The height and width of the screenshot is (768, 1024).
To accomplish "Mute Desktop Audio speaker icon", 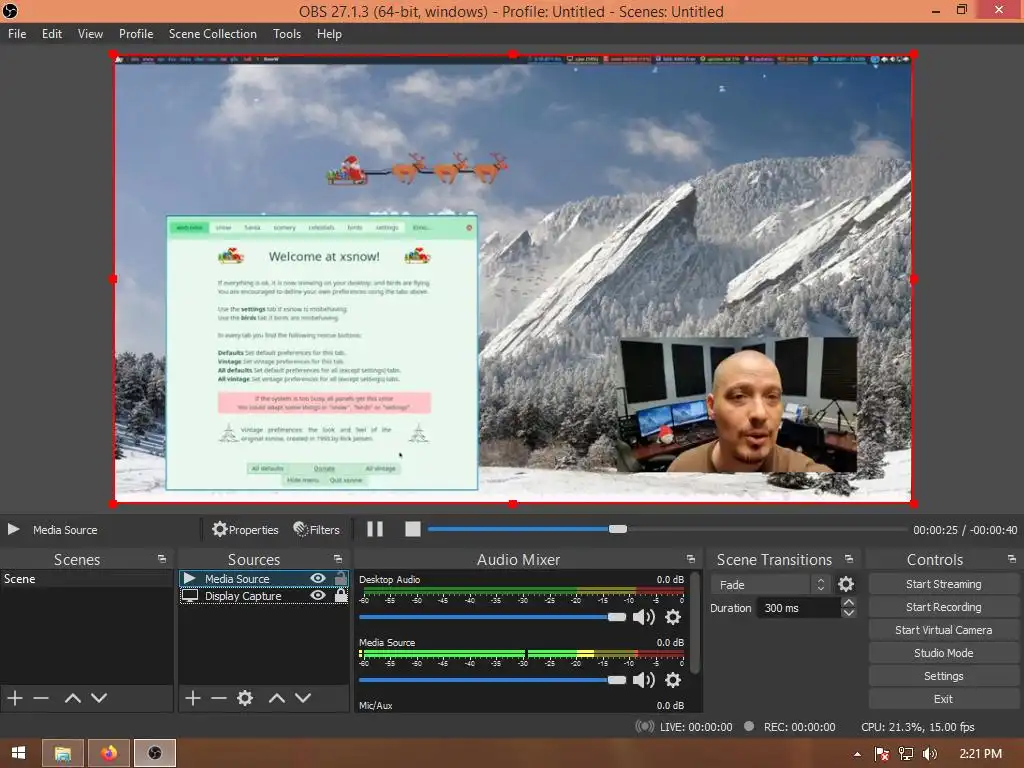I will click(x=644, y=617).
